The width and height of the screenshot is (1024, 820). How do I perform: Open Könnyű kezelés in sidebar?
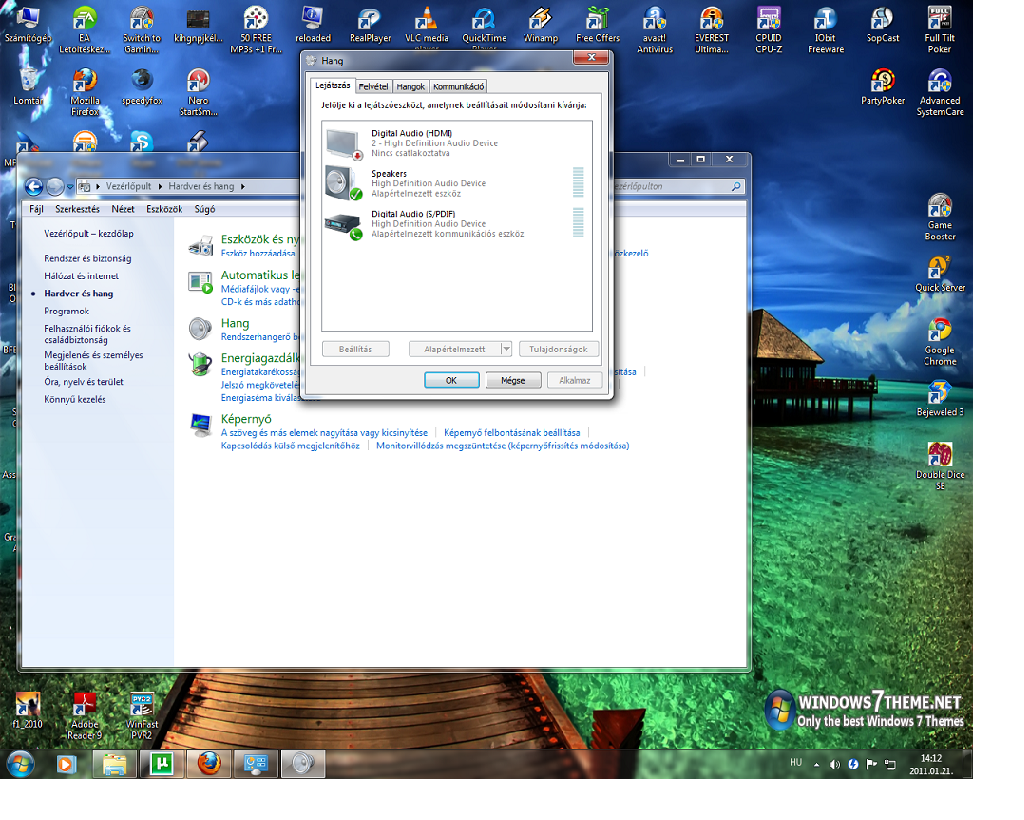tap(74, 400)
